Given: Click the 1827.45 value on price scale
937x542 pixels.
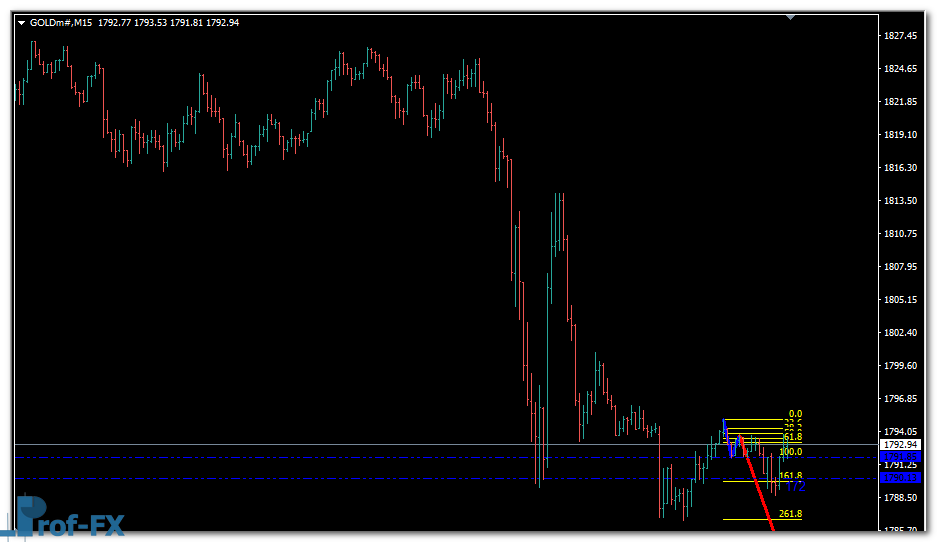Looking at the screenshot, I should [x=902, y=36].
